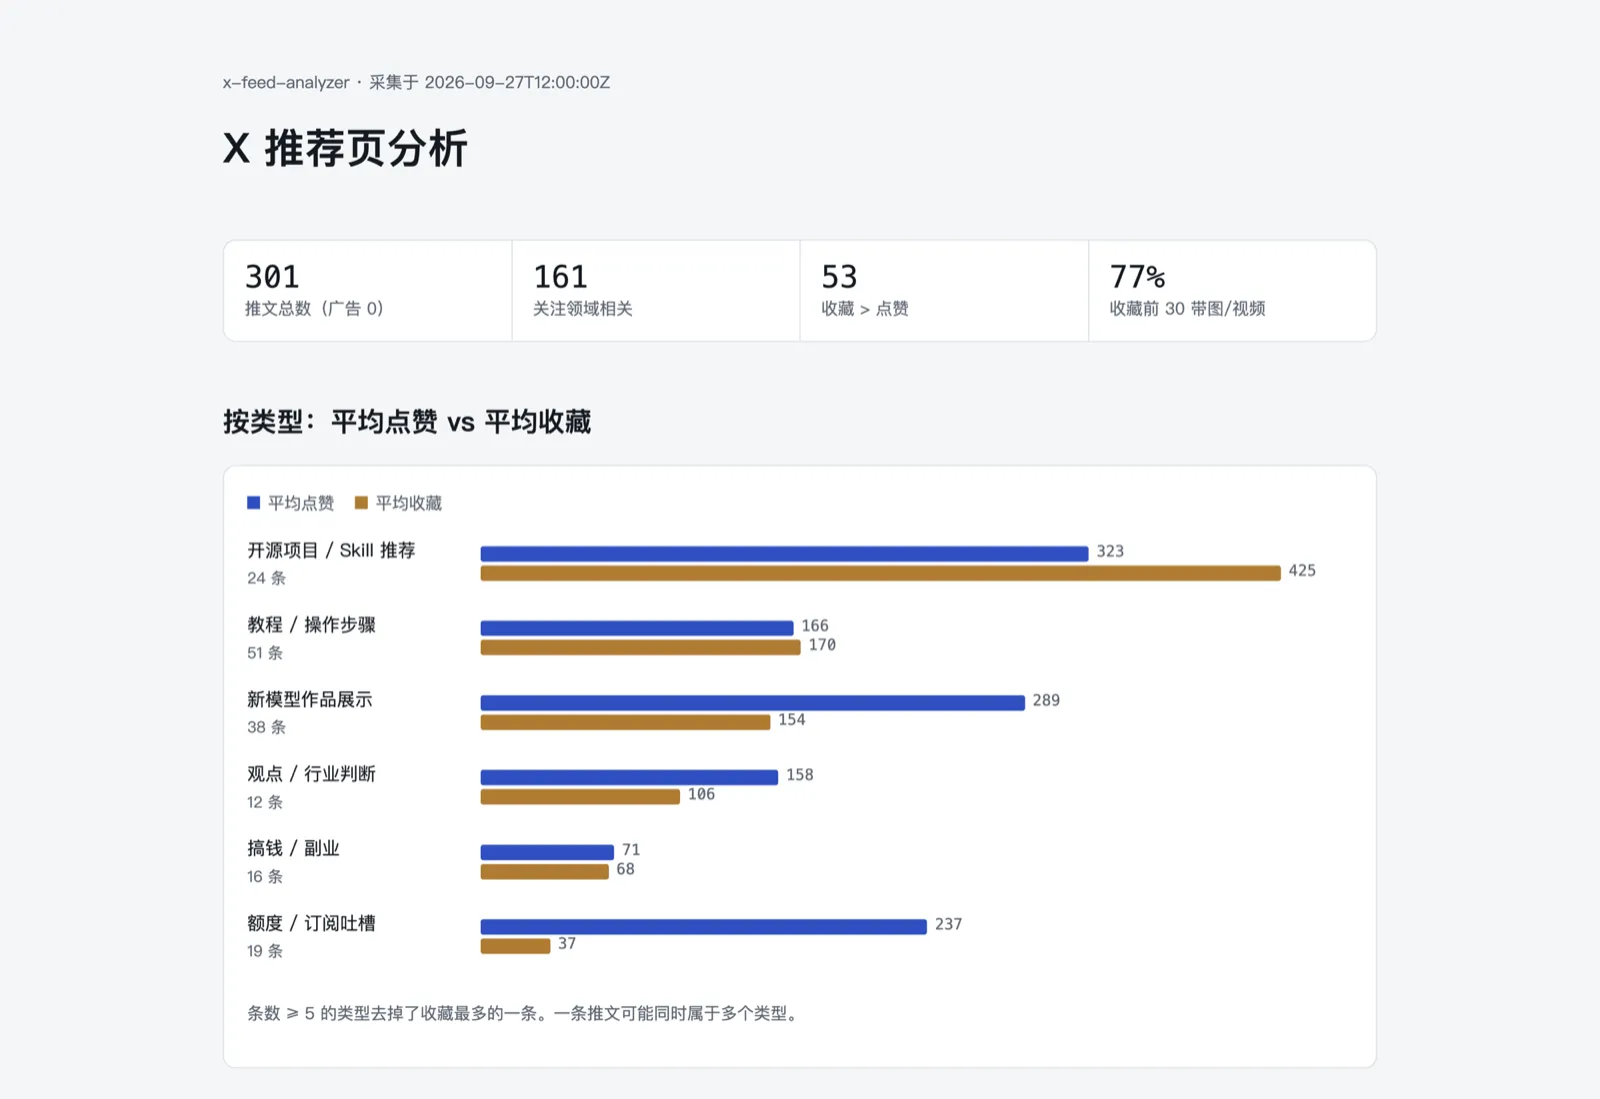Click the 16 条 count text
The height and width of the screenshot is (1099, 1600).
click(265, 877)
